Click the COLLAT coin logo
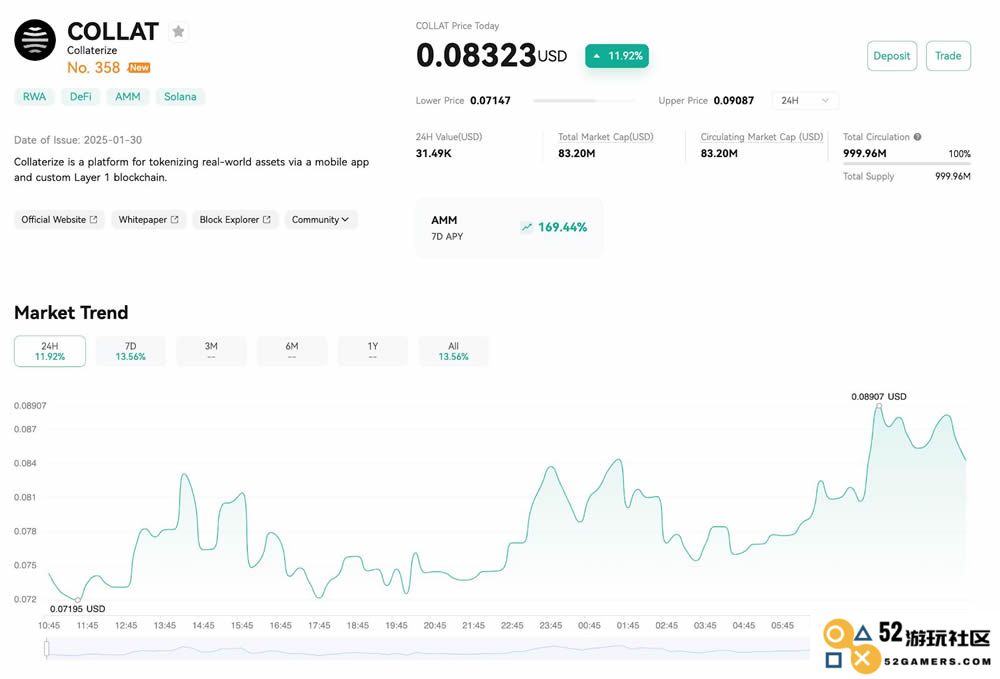This screenshot has width=1000, height=679. click(35, 40)
